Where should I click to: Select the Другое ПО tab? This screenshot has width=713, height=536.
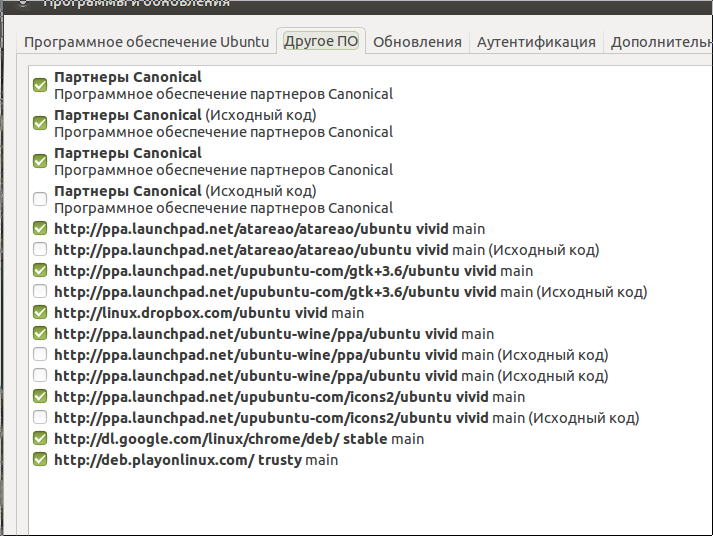[321, 41]
